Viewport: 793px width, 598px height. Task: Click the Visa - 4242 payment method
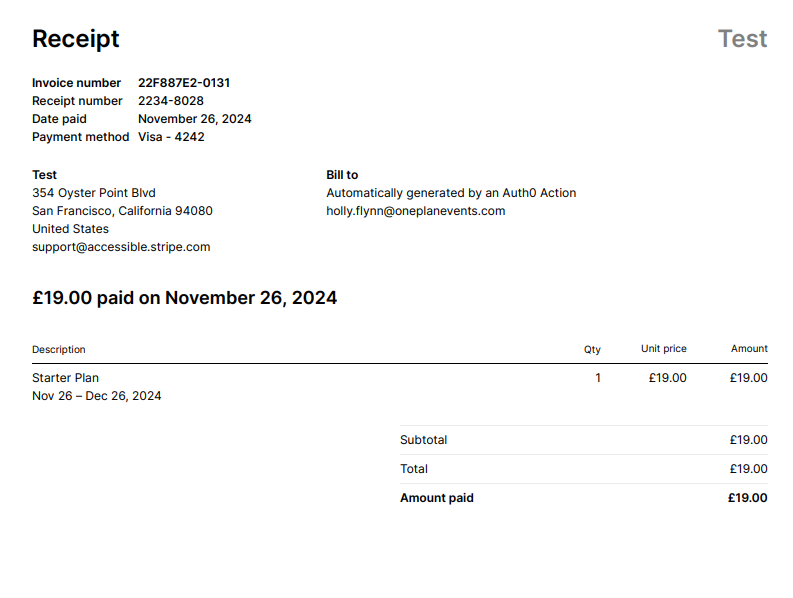click(x=171, y=137)
